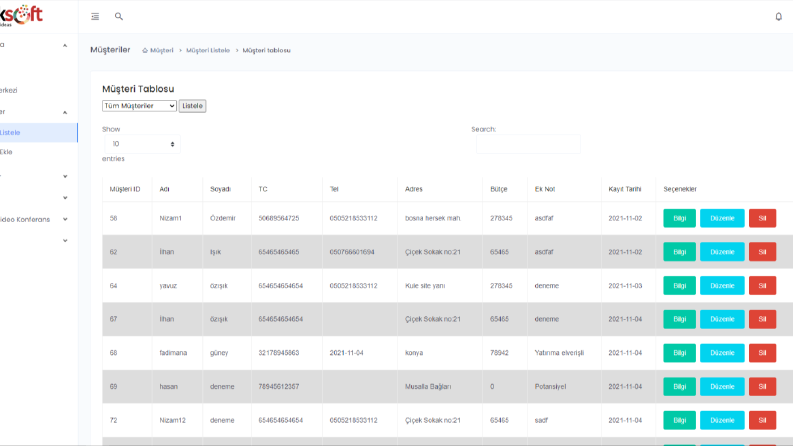Click Sil button for customer 62
The image size is (793, 446).
(x=762, y=252)
